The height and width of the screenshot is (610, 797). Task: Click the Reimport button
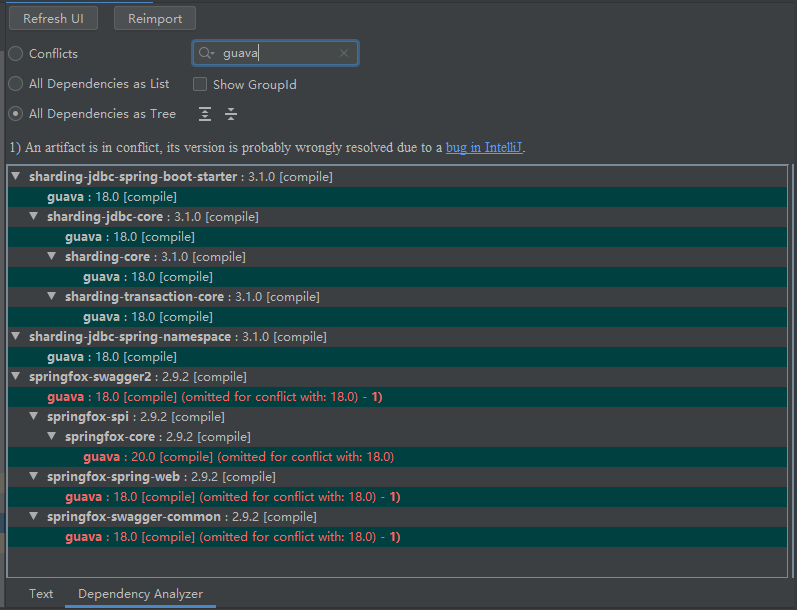[155, 19]
